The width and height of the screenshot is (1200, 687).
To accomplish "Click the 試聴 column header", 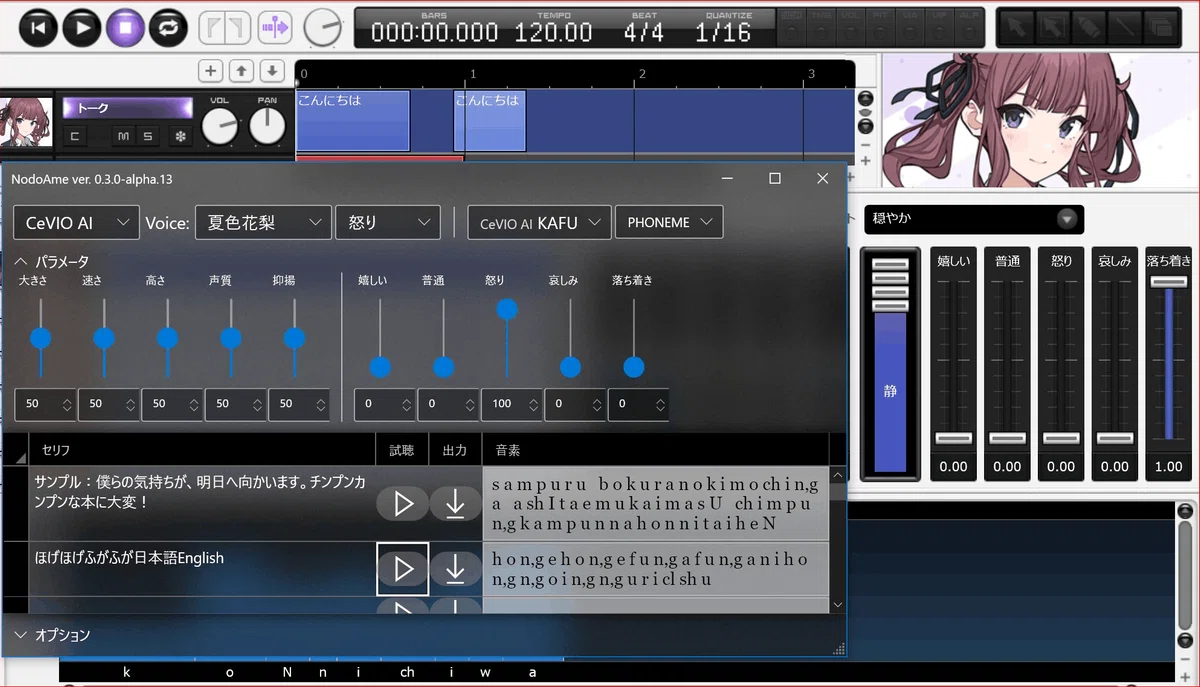I will point(402,450).
